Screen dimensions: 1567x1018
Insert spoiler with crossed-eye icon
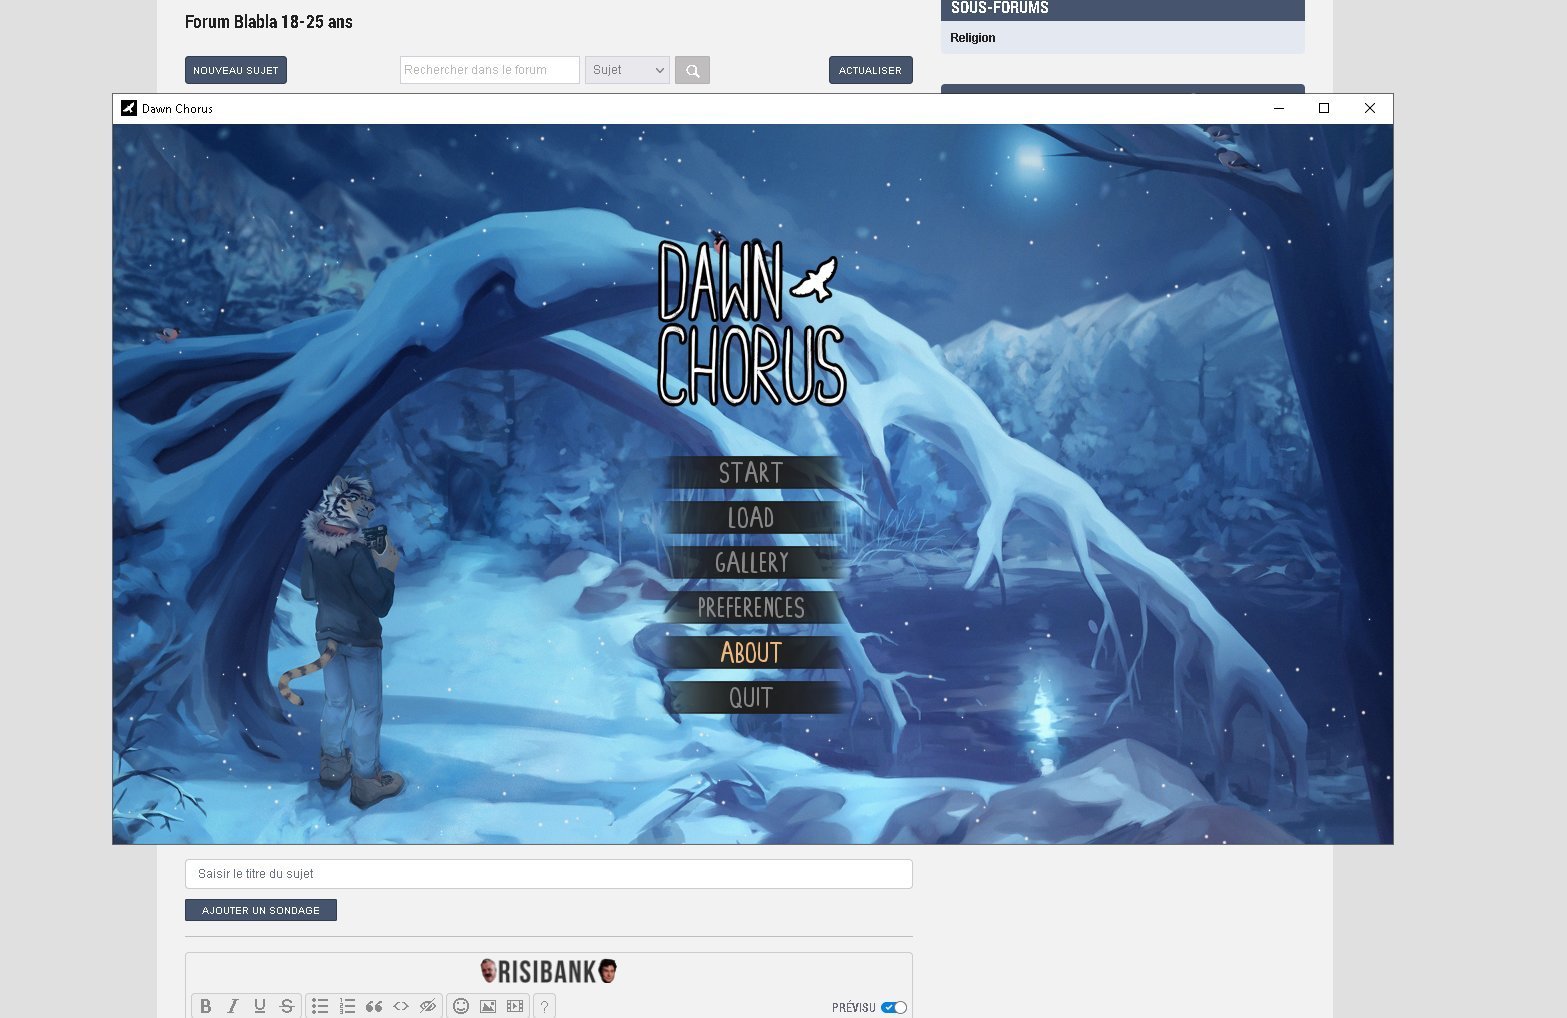pyautogui.click(x=428, y=1006)
